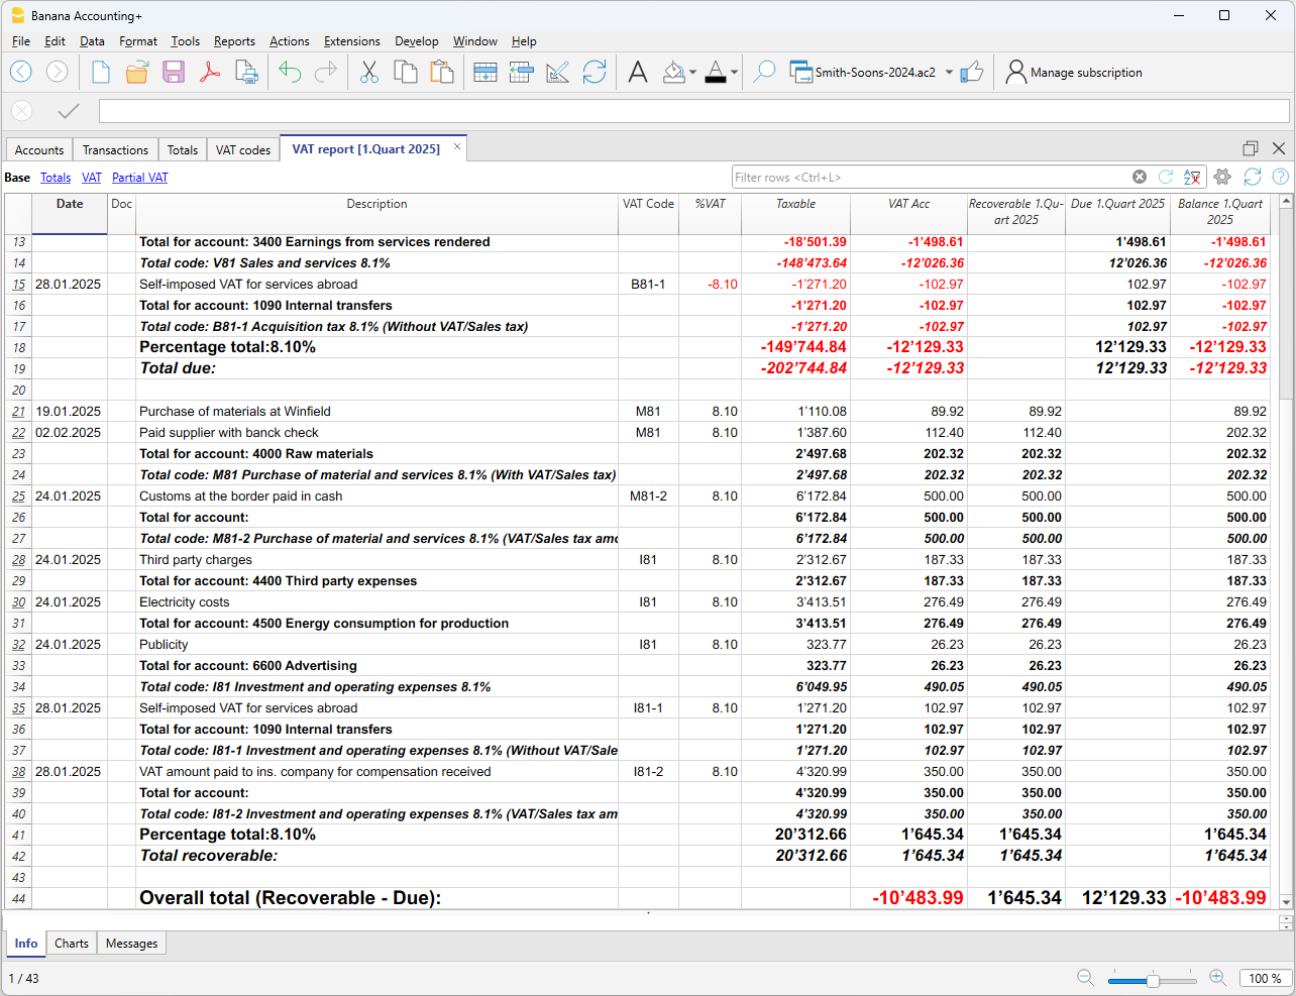Viewport: 1296px width, 996px height.
Task: Select the Partial VAT view link
Action: pos(140,177)
